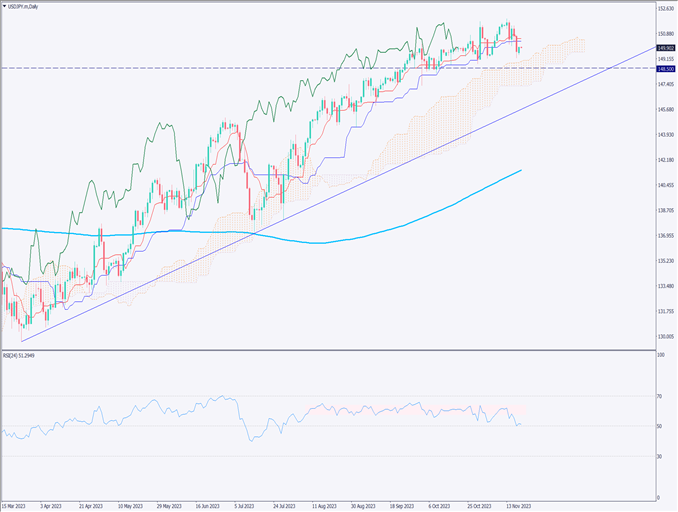The height and width of the screenshot is (512, 678).
Task: Click the 5 Jul 2023 date label
Action: (x=245, y=506)
